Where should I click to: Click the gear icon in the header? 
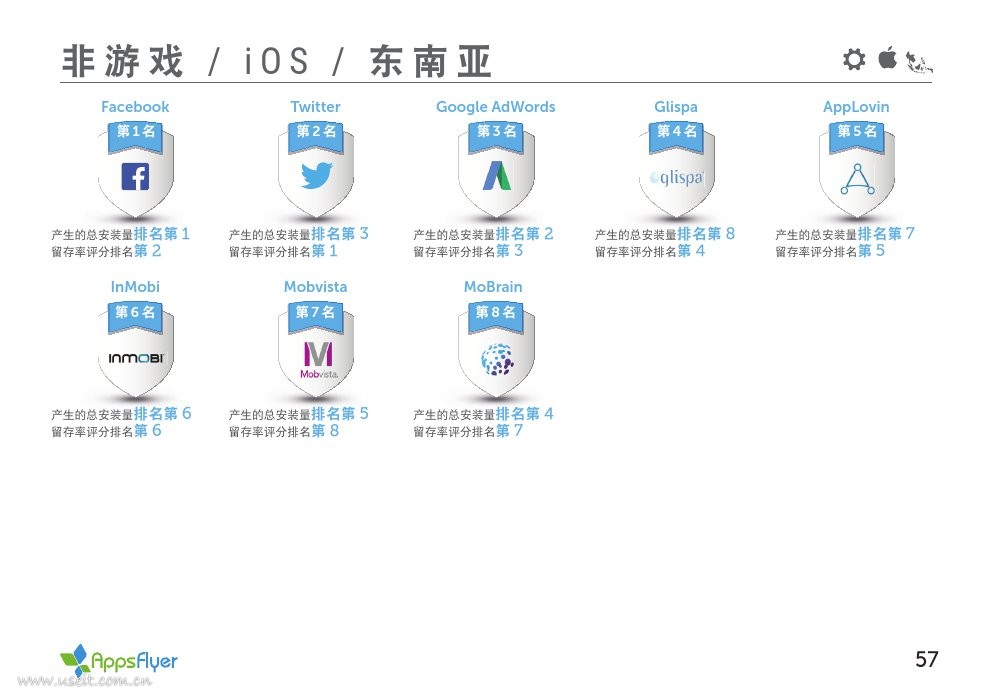pos(854,59)
